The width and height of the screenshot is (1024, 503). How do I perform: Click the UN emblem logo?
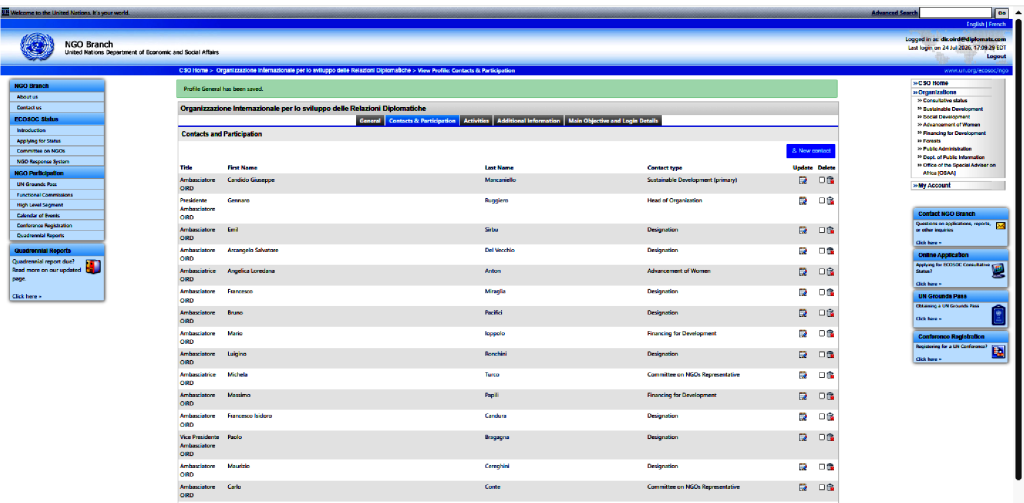click(x=38, y=47)
